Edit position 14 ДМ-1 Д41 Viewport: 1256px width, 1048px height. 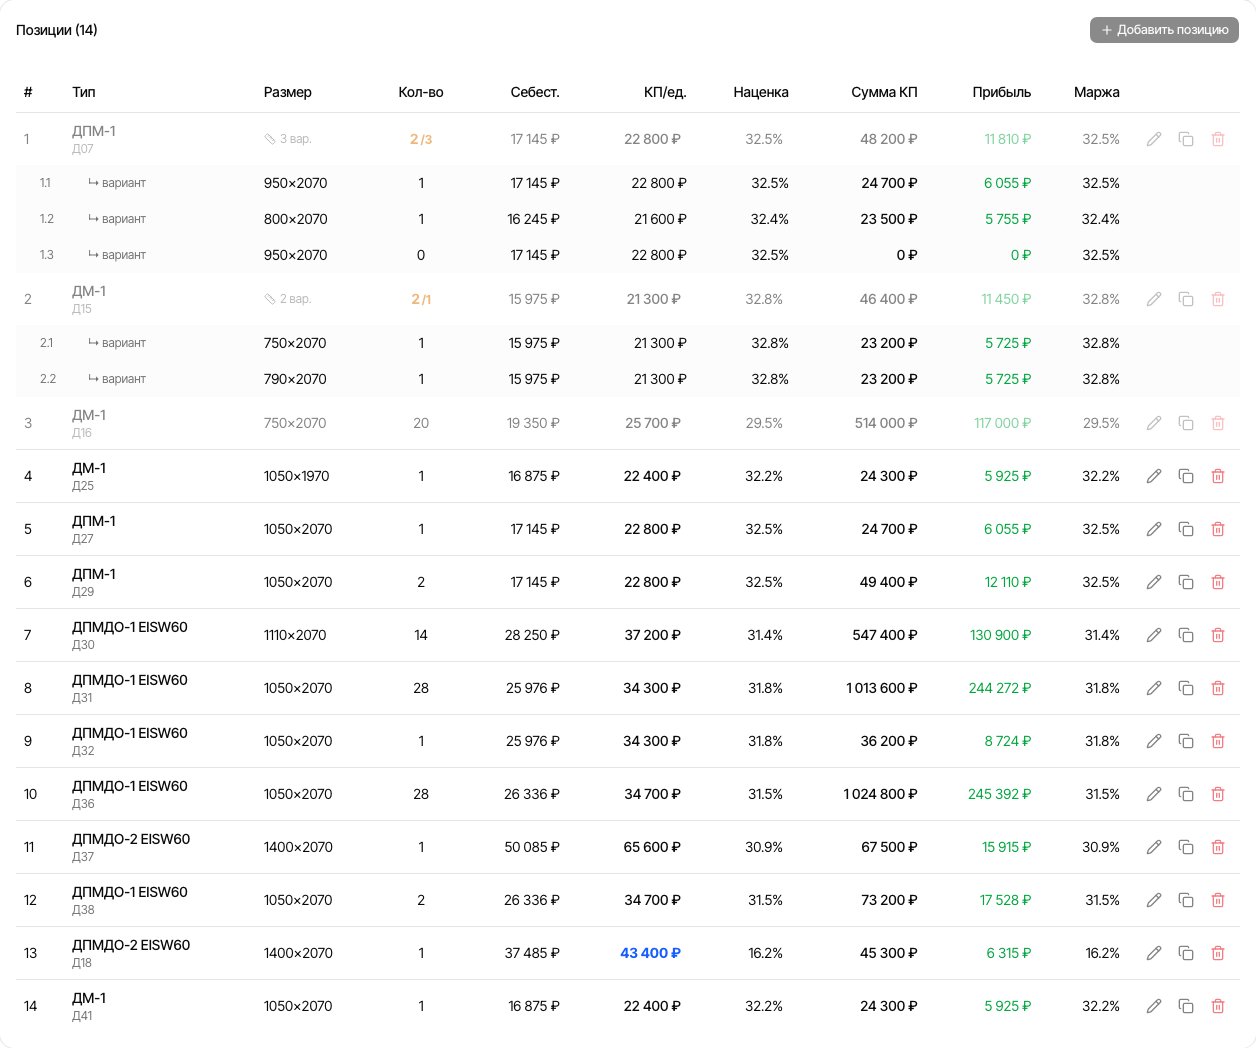1154,1006
